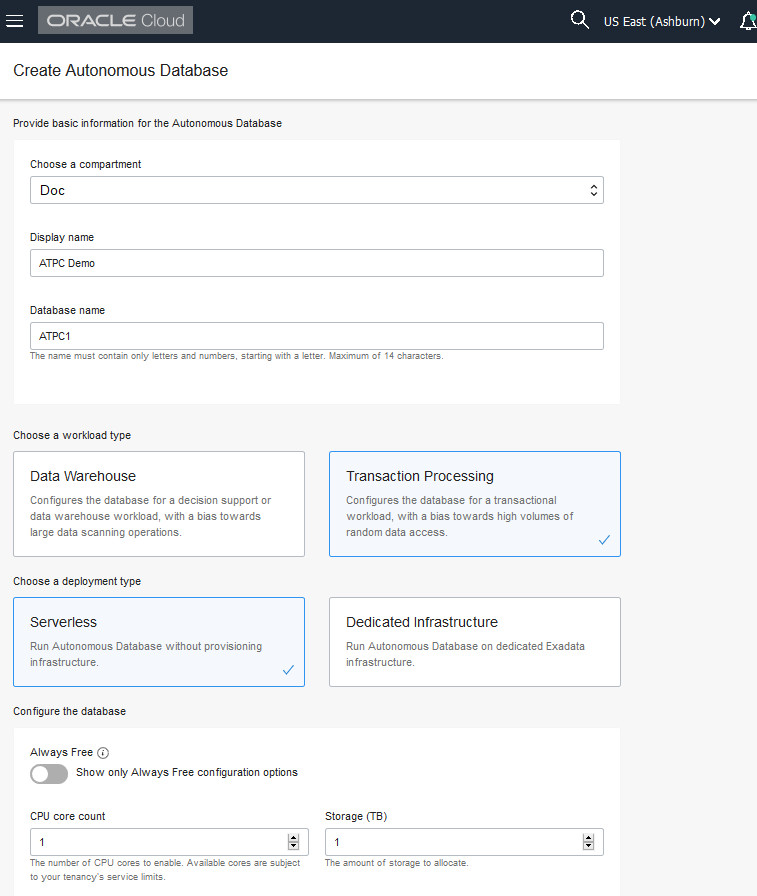
Task: Click 'The amount of storage to allocate.' hint
Action: [396, 863]
